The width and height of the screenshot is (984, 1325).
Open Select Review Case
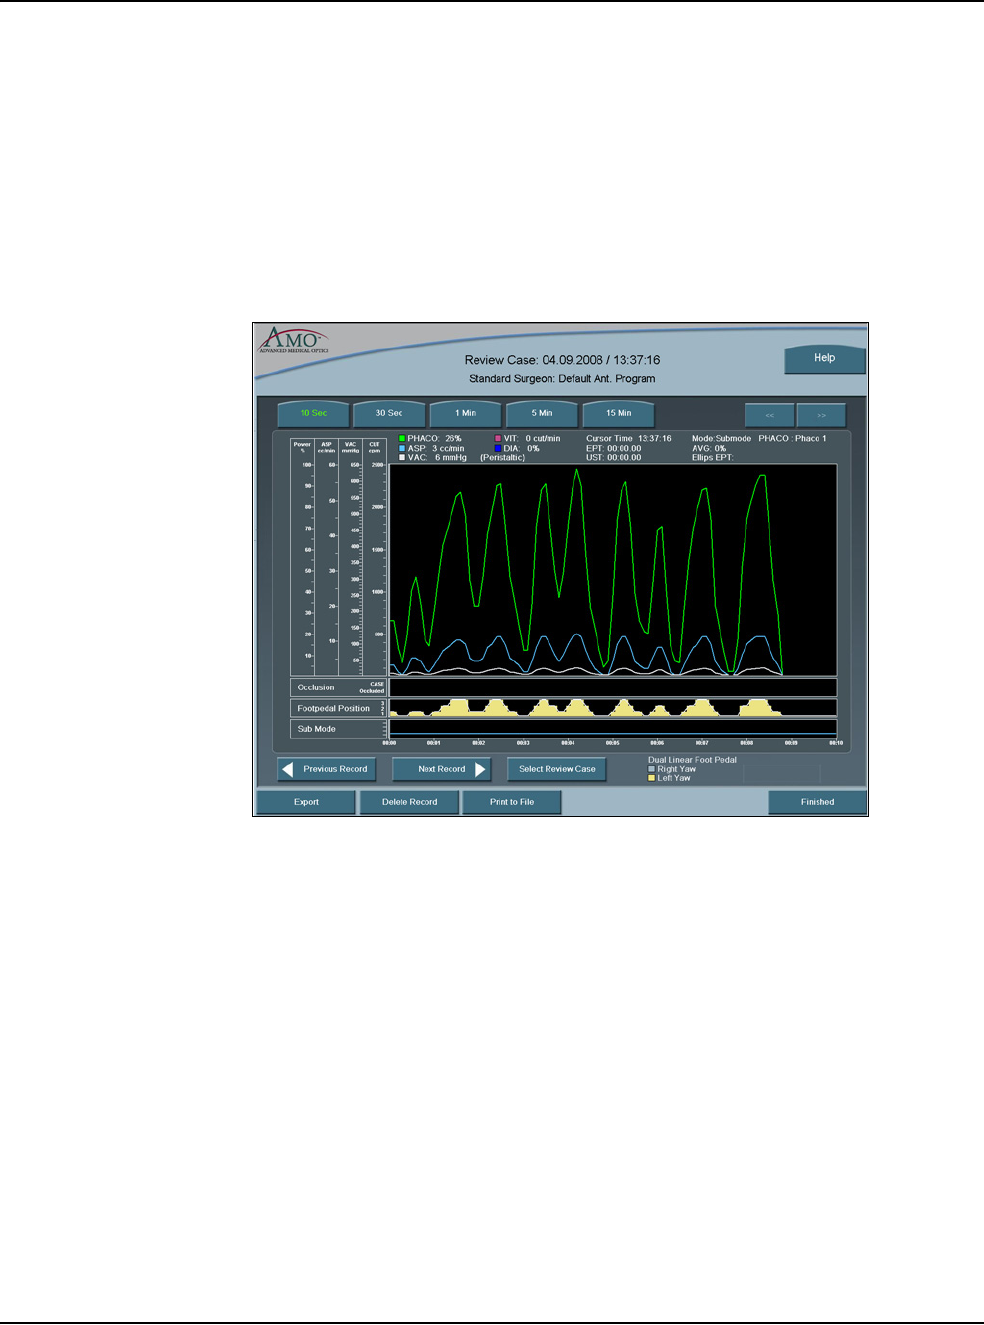557,769
